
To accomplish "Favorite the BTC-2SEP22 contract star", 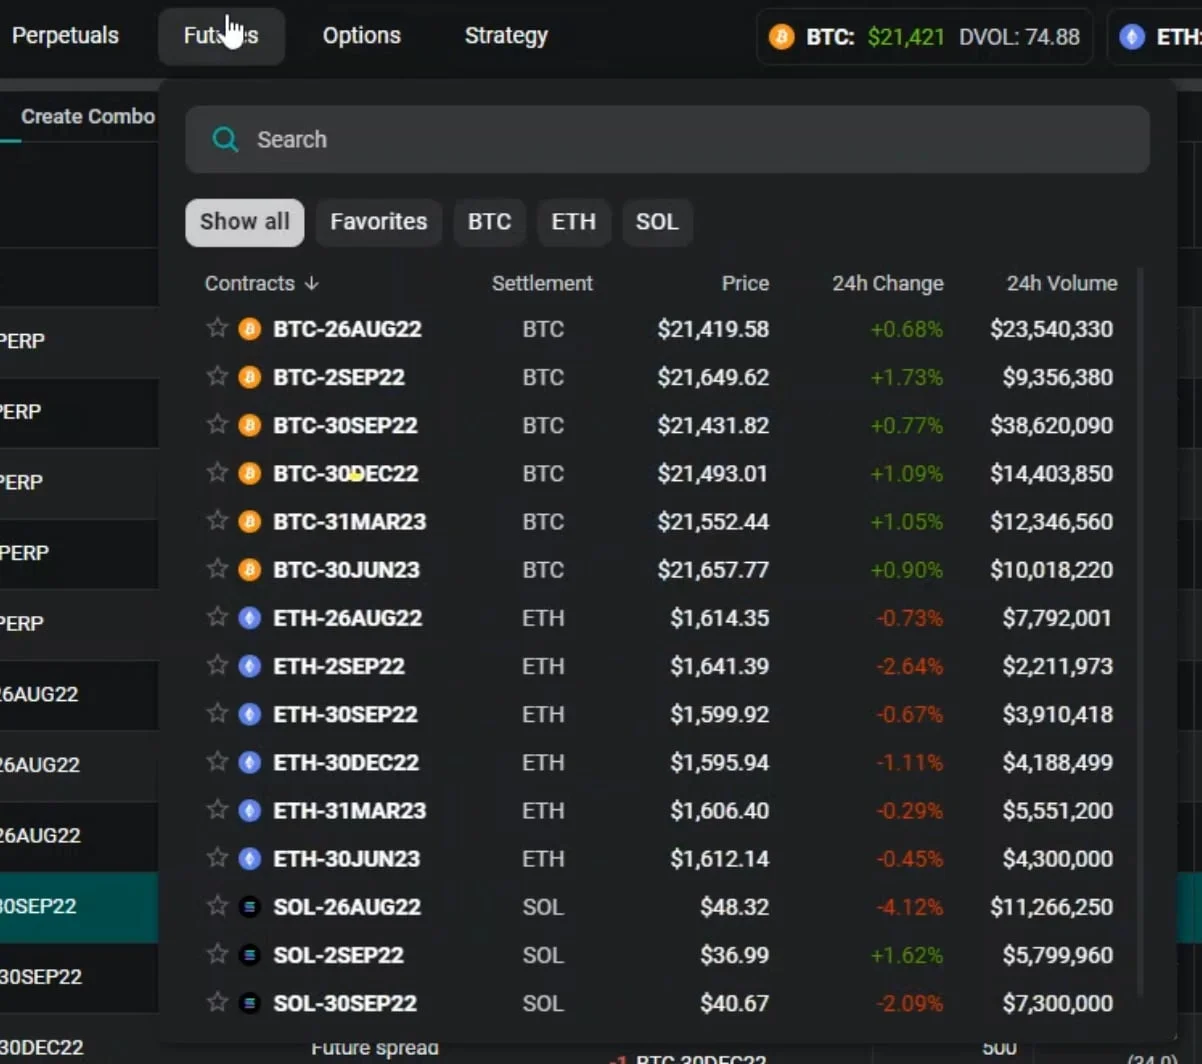I will (x=217, y=376).
